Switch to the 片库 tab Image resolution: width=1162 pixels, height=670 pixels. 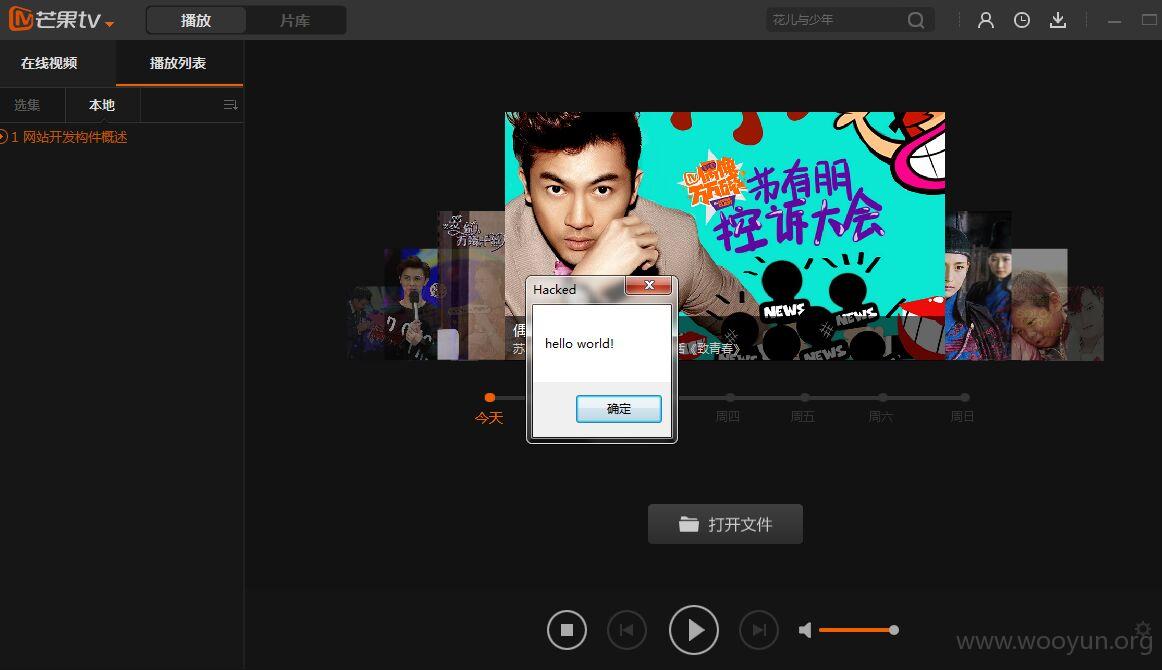coord(295,21)
